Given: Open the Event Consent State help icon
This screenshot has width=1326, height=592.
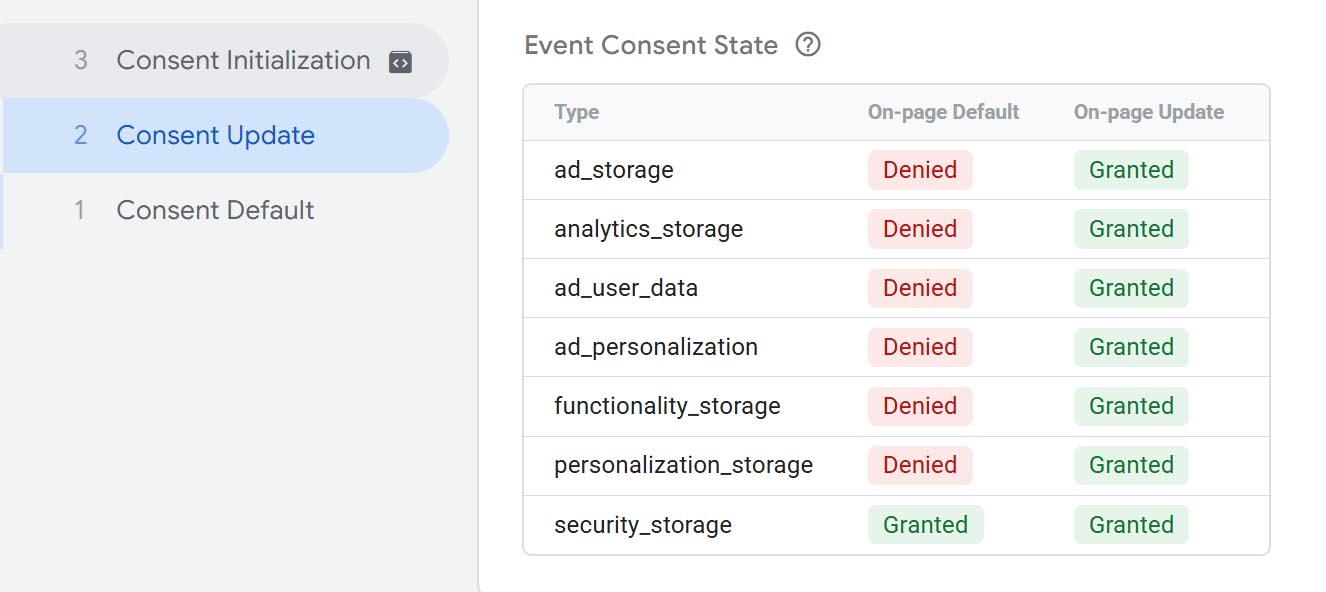Looking at the screenshot, I should coord(808,45).
